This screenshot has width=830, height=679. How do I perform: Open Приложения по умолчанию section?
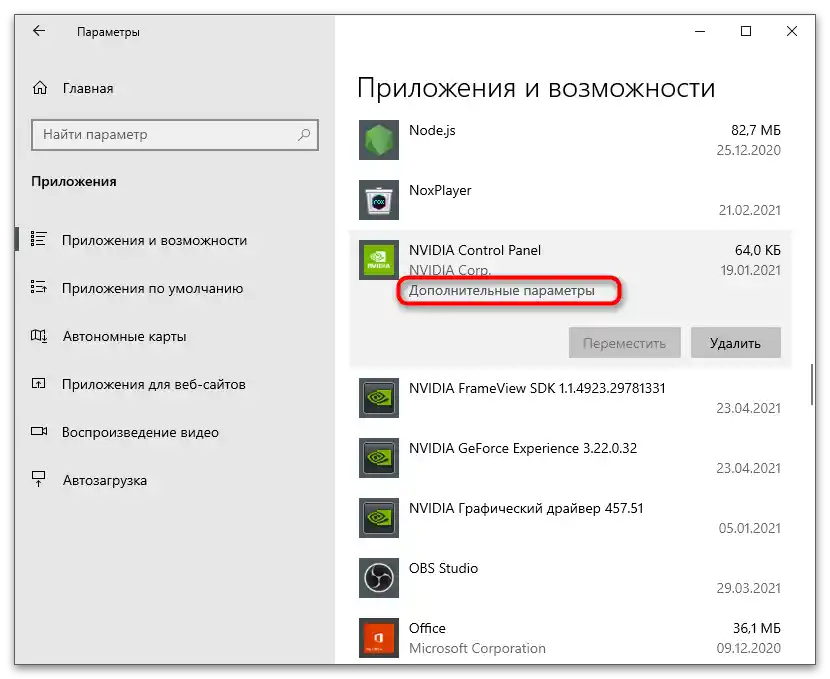(x=152, y=288)
